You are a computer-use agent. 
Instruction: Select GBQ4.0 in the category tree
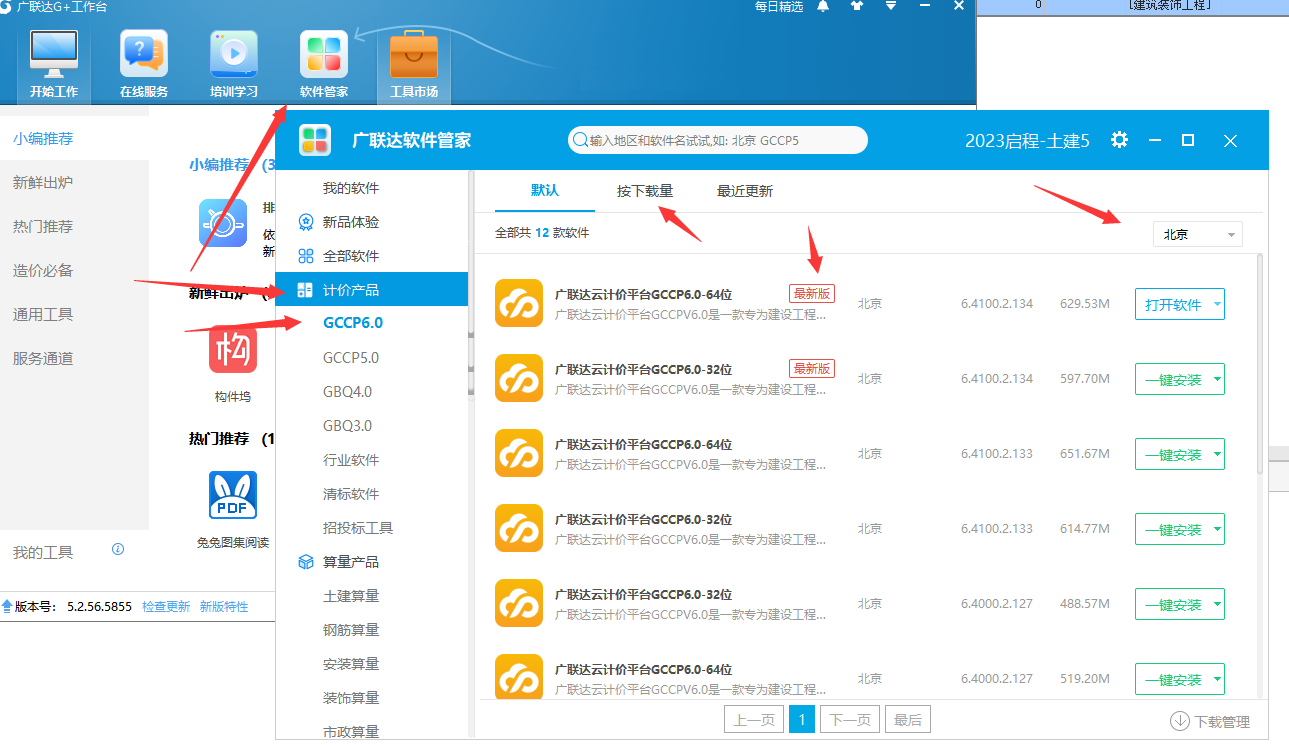[347, 392]
